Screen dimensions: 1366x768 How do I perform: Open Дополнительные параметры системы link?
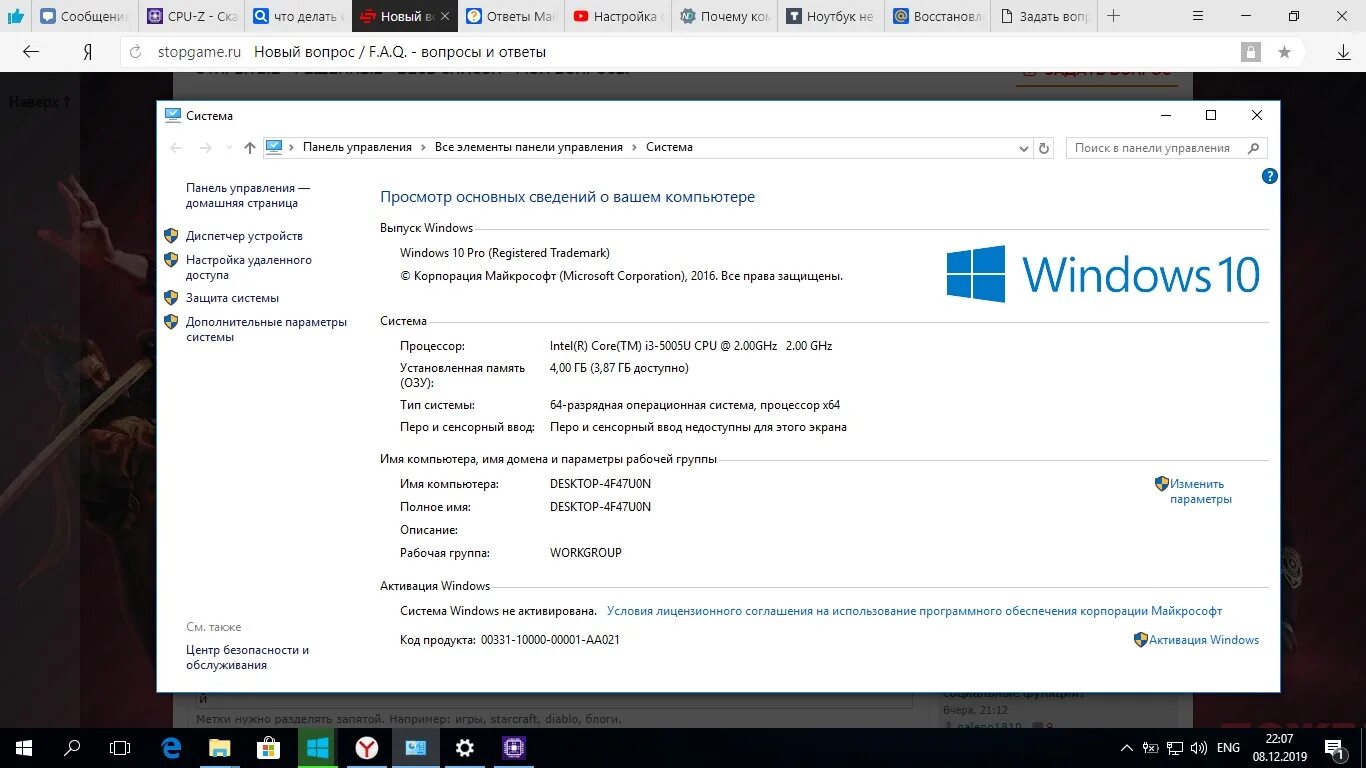(x=266, y=329)
